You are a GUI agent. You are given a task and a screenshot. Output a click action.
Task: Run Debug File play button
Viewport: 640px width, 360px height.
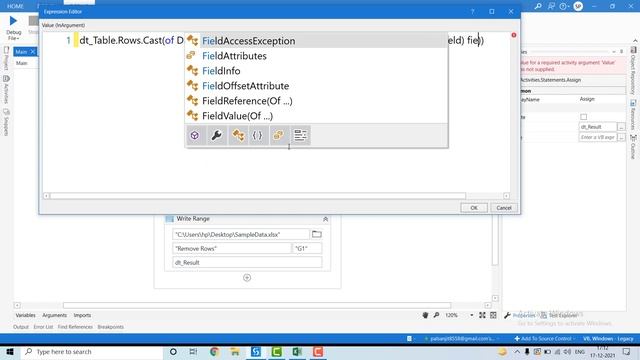click(x=13, y=21)
